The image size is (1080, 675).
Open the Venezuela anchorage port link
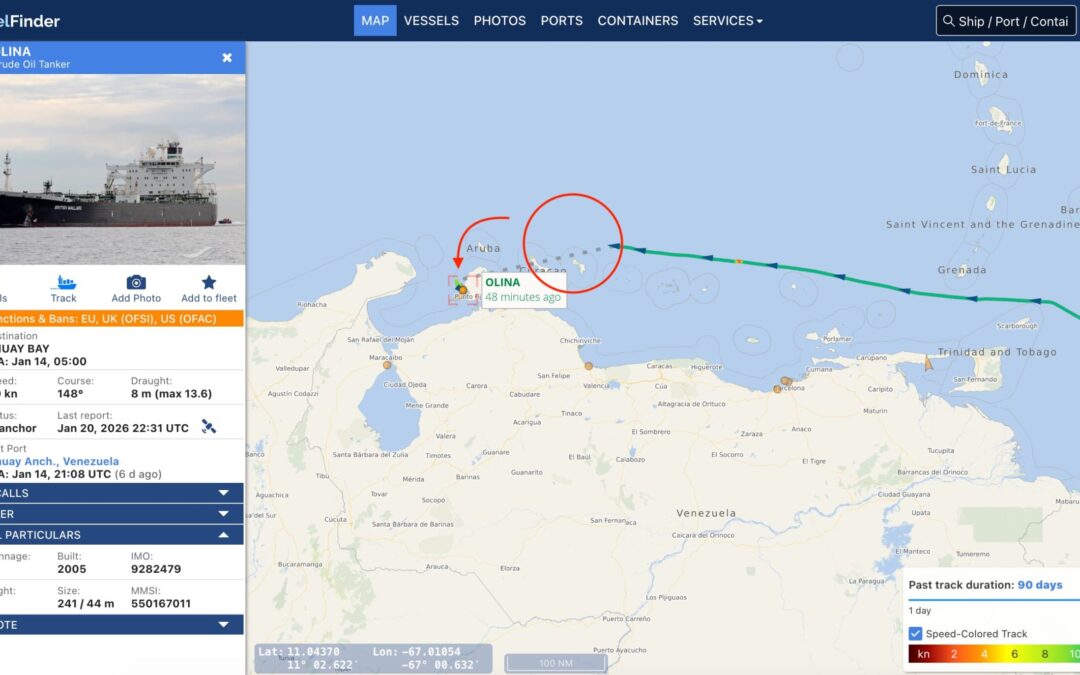coord(59,461)
